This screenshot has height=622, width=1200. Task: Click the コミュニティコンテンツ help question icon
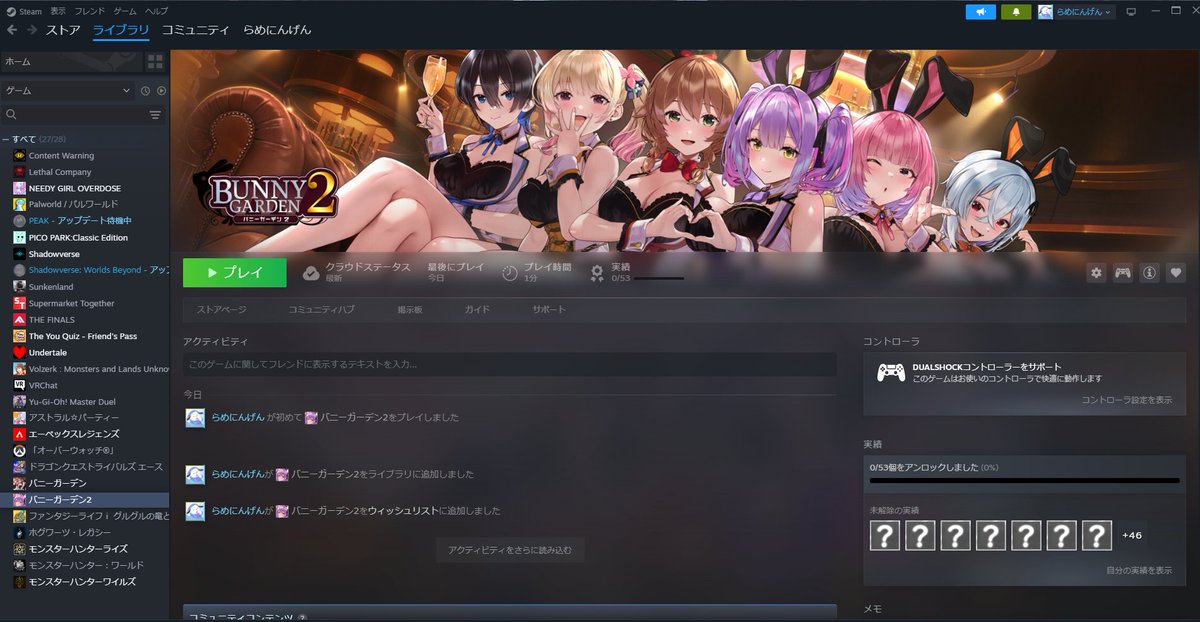[302, 619]
